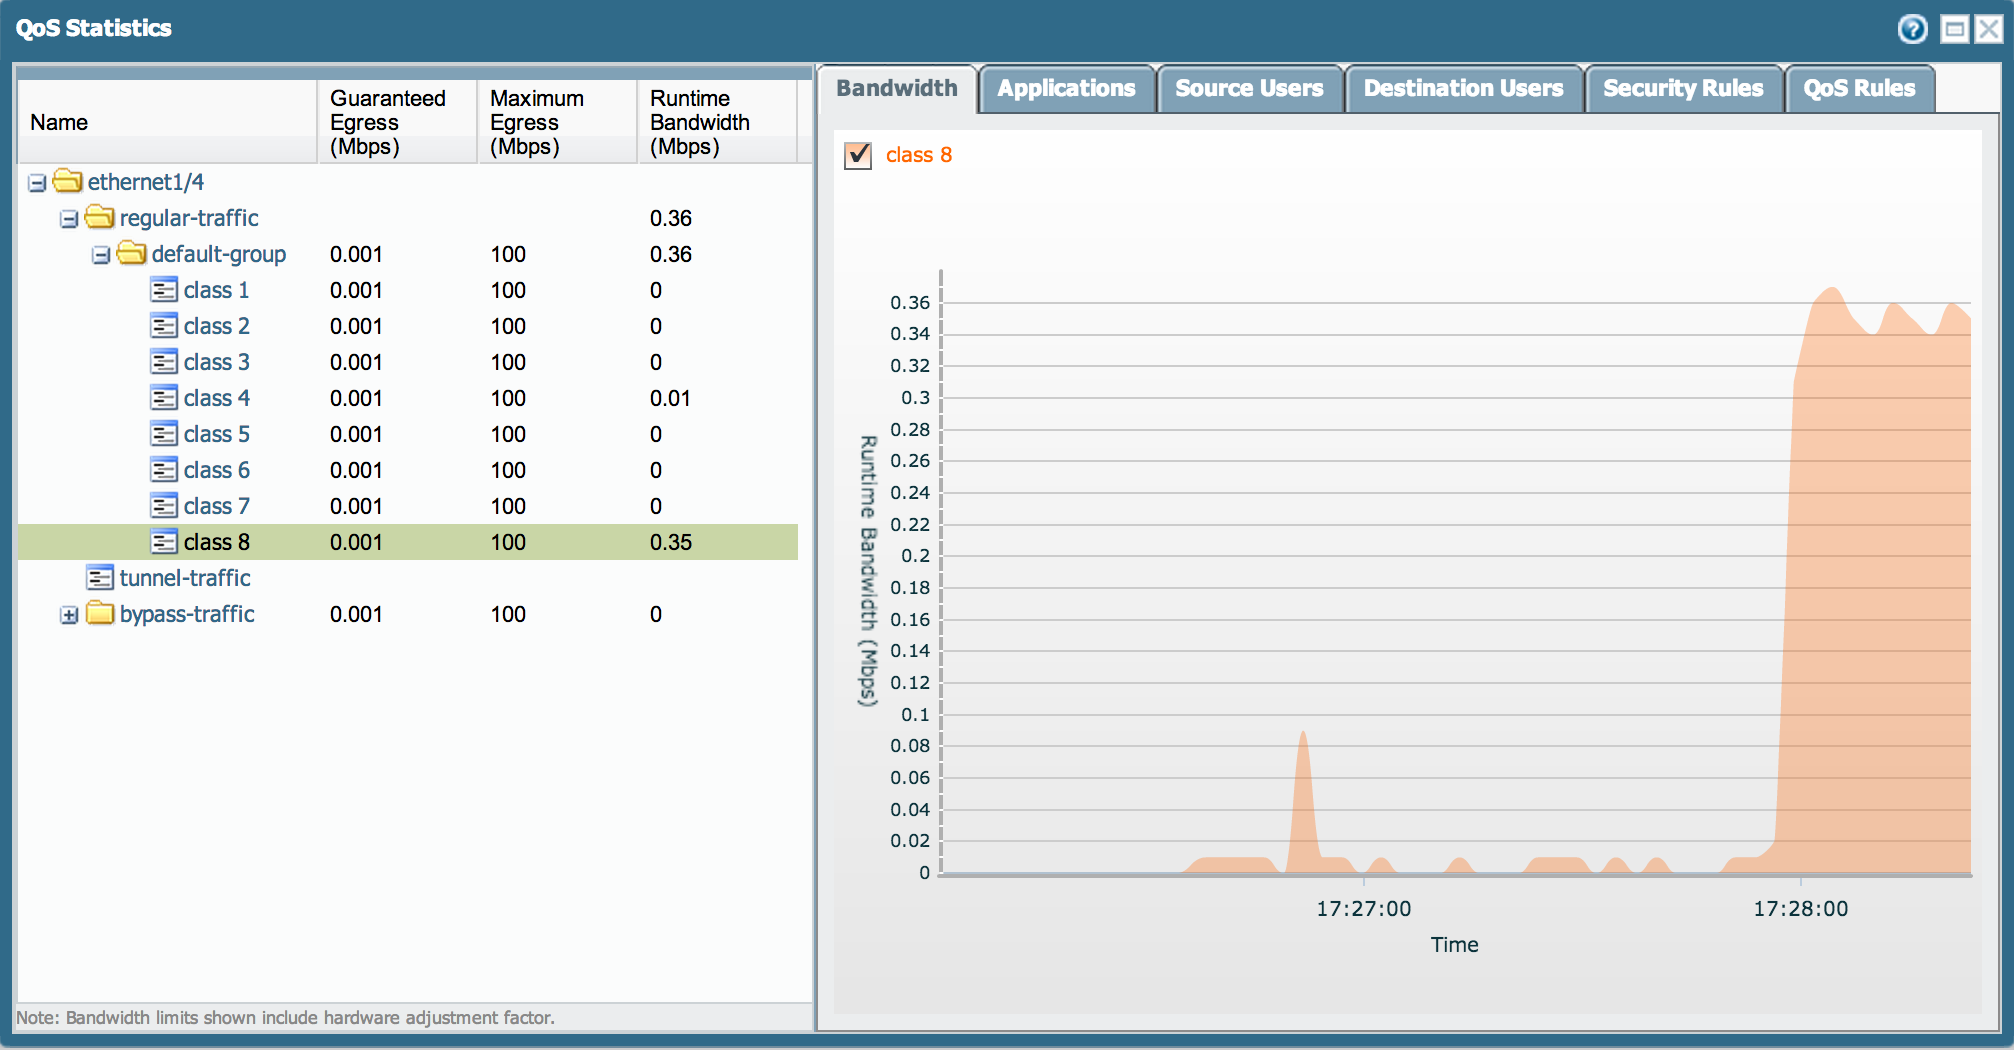Image resolution: width=2014 pixels, height=1050 pixels.
Task: Select the class 6 icon
Action: pyautogui.click(x=165, y=470)
